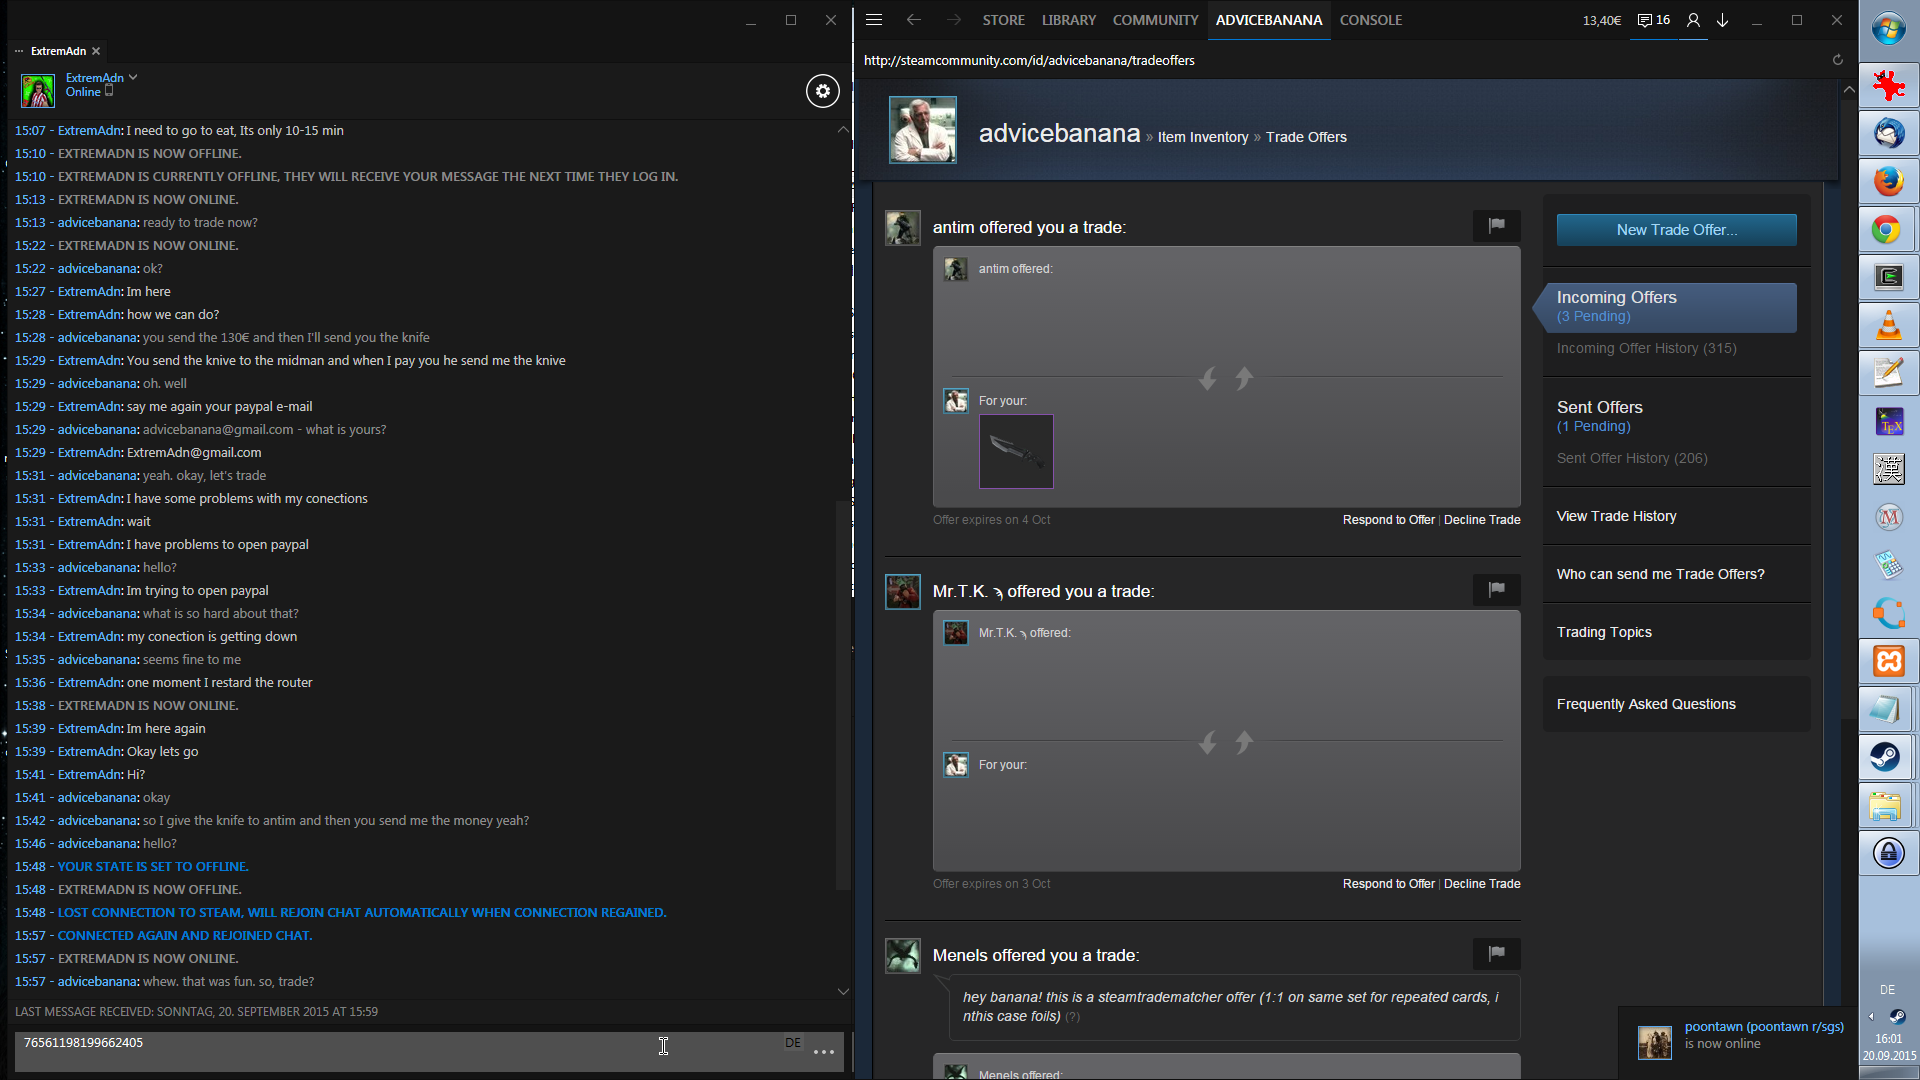Click the Steam icon in taskbar
1920x1080 pixels.
(x=1887, y=757)
